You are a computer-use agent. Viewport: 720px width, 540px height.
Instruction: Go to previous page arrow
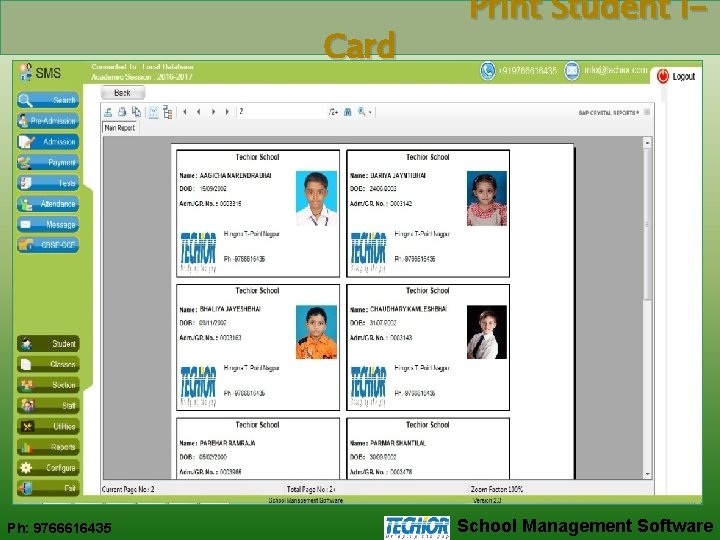[x=198, y=112]
